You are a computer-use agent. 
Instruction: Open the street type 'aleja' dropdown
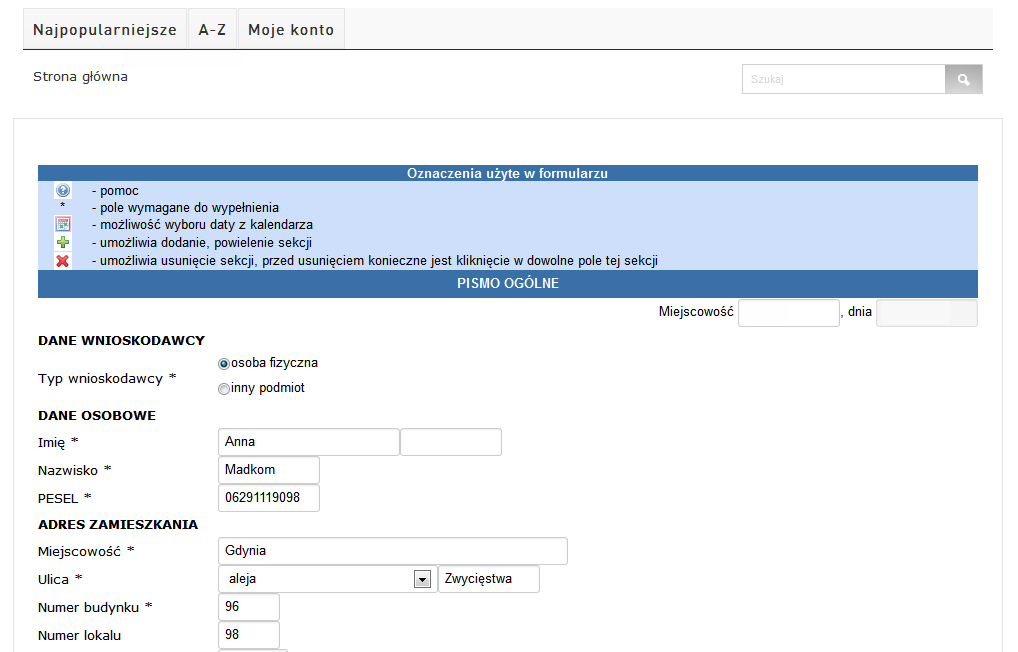coord(422,579)
